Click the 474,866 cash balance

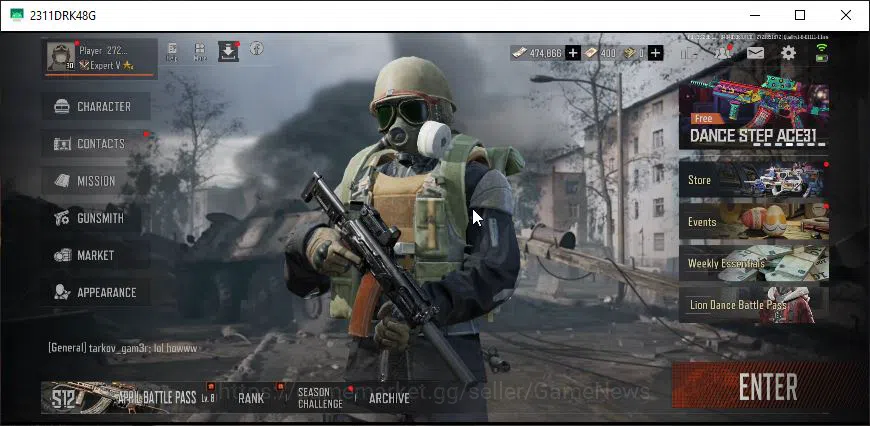537,53
